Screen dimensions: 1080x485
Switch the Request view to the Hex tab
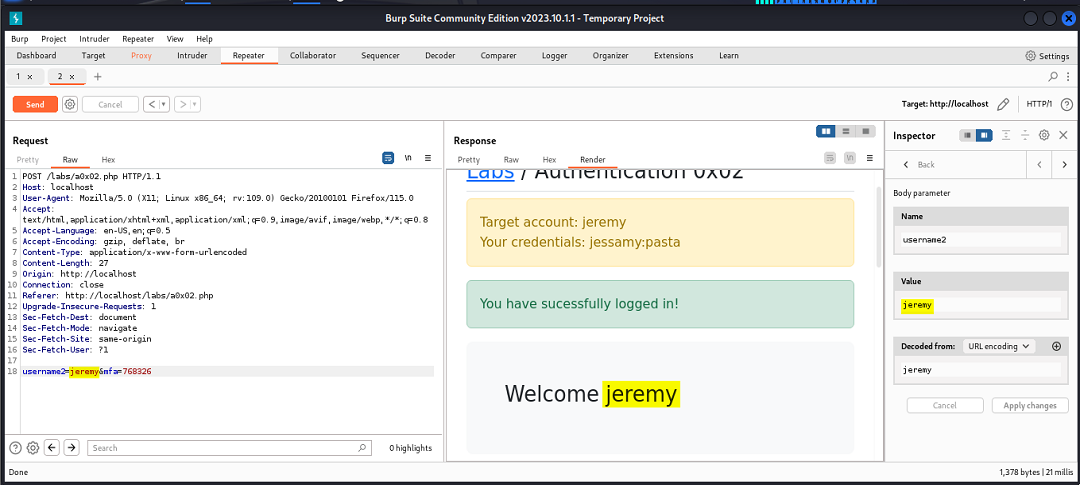[108, 159]
